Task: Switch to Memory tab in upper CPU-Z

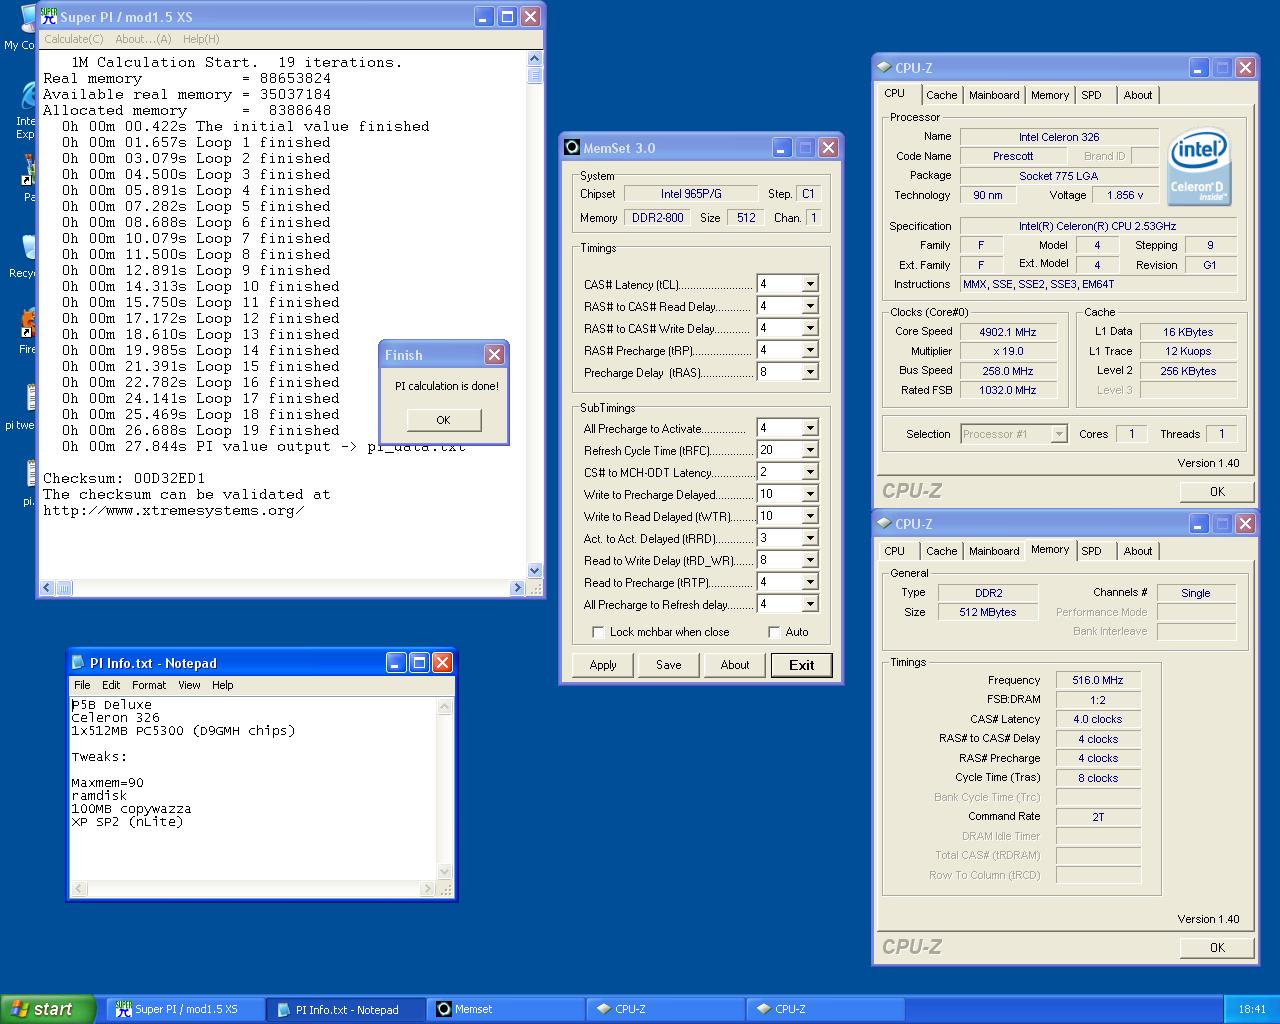Action: (1050, 95)
